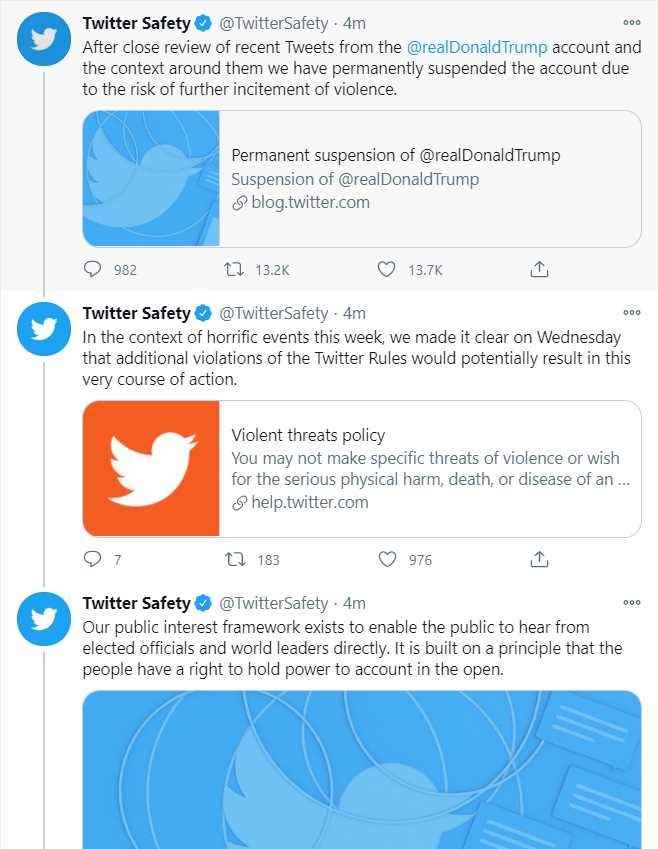Click the orange Twitter bird thumbnail
Viewport: 658px width, 849px height.
tap(151, 469)
